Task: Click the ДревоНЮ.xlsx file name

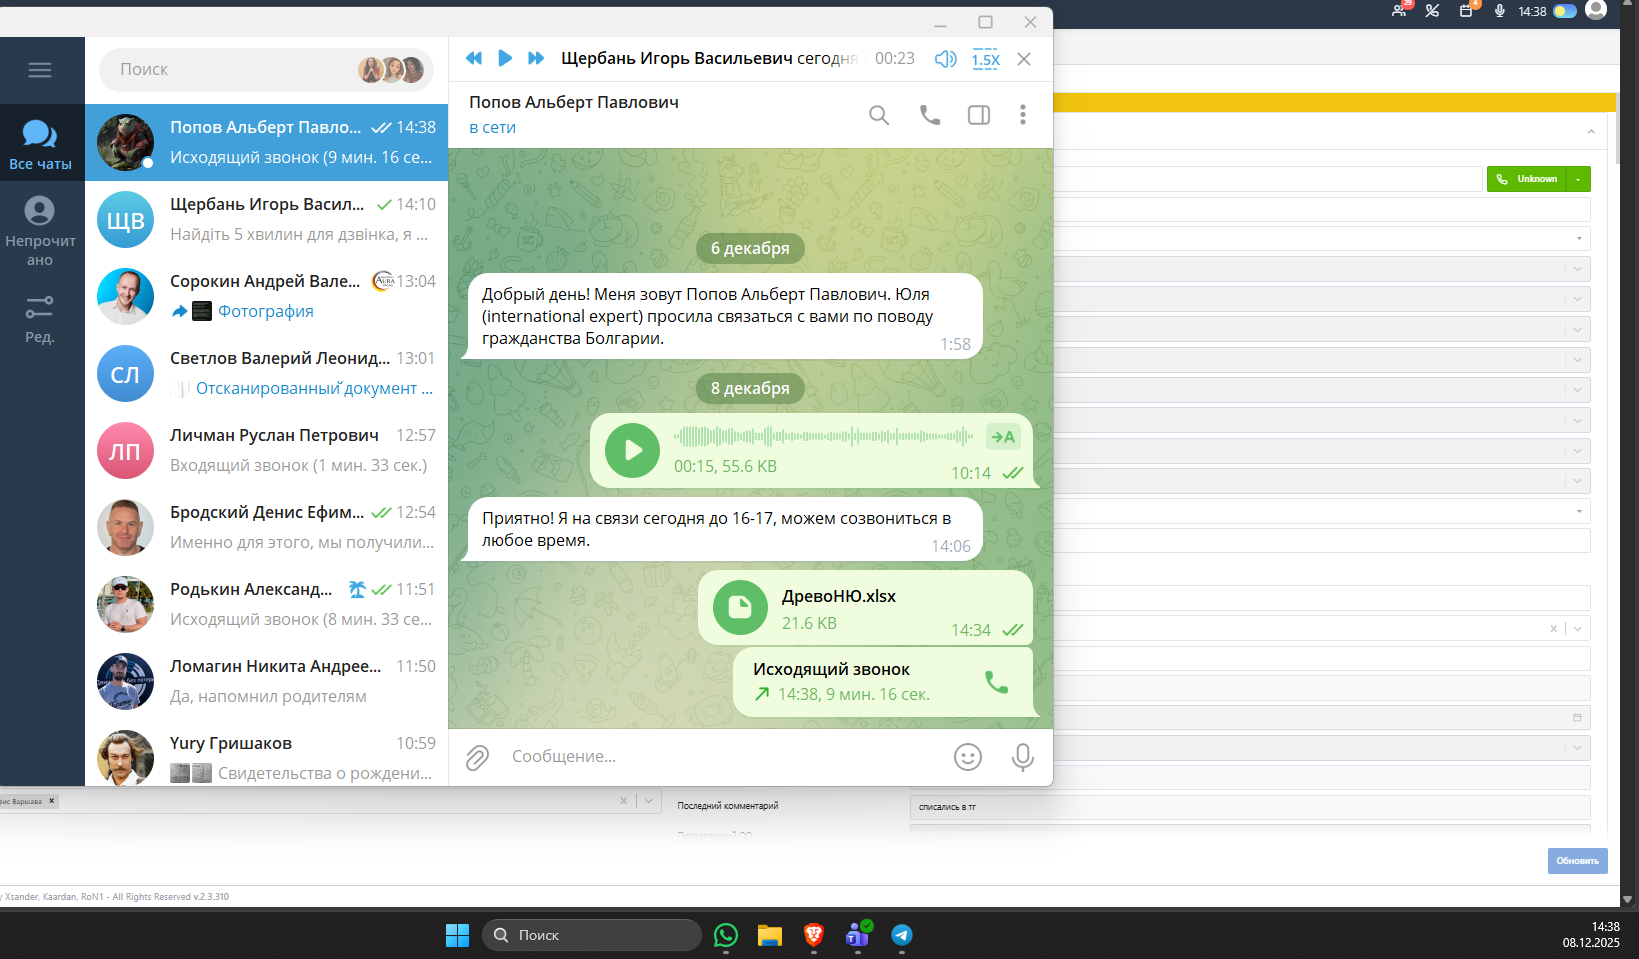Action: [x=839, y=596]
